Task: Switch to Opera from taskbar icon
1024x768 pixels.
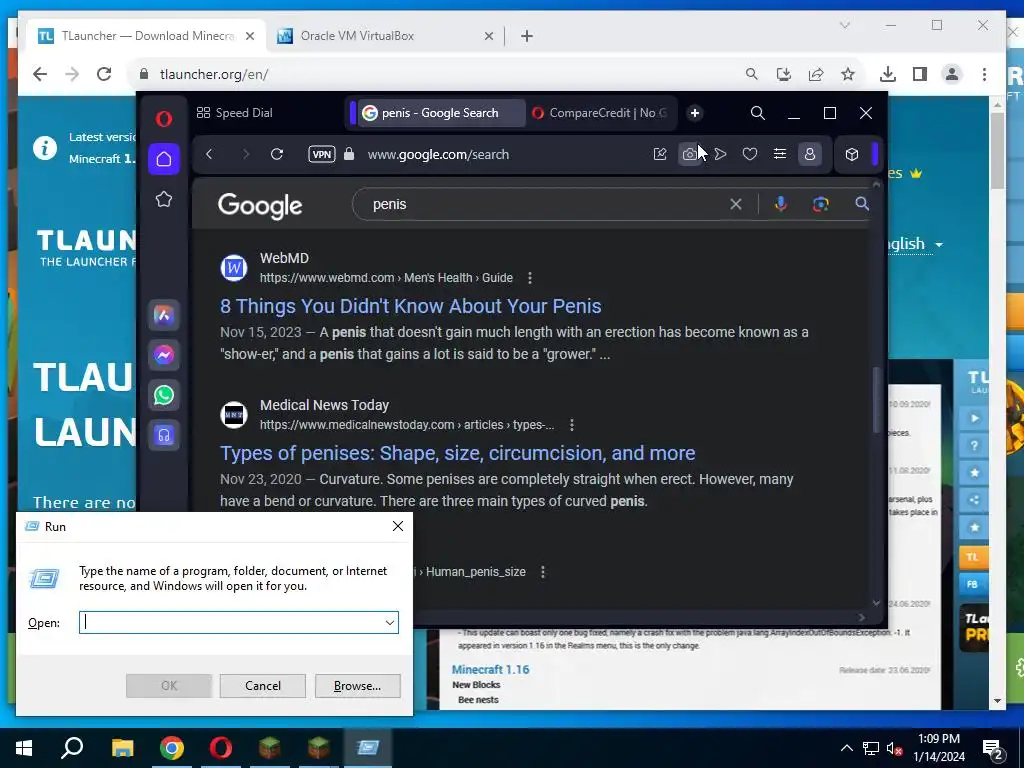Action: pos(221,748)
